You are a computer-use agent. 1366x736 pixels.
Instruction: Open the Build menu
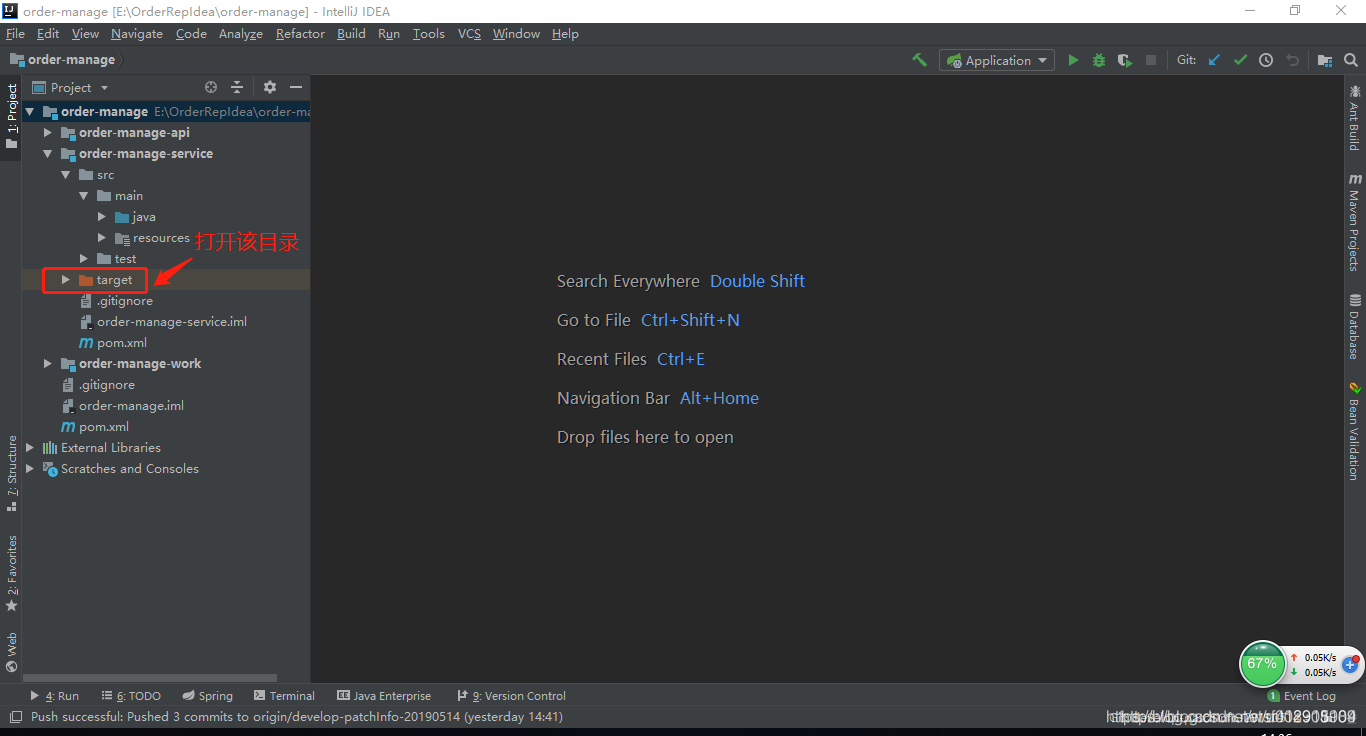click(x=351, y=34)
